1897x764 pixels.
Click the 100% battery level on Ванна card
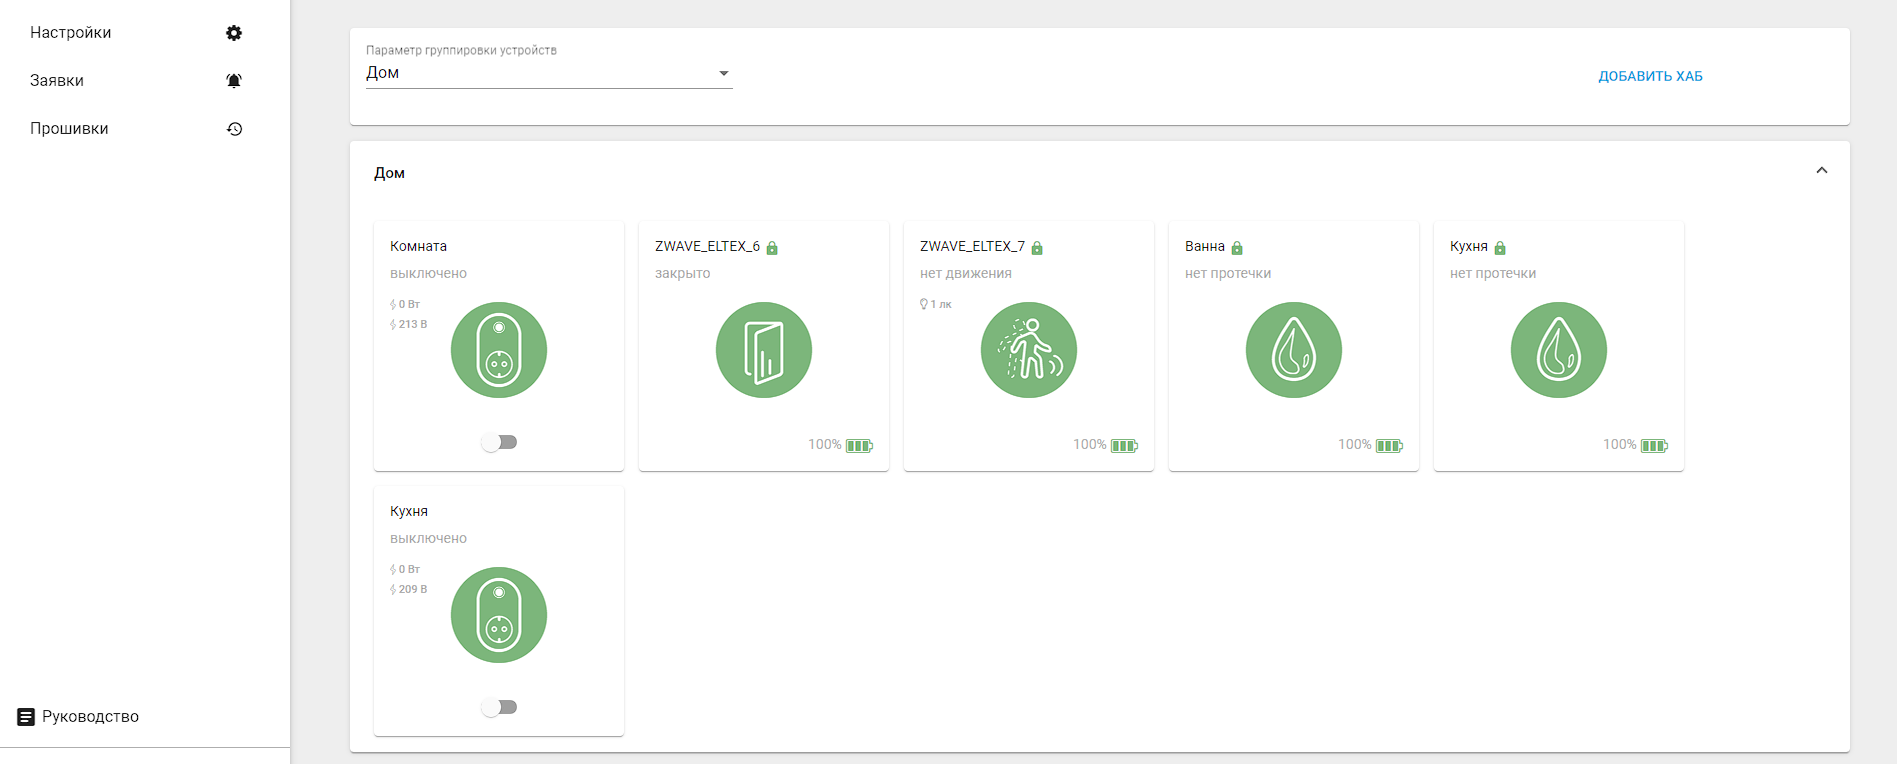(x=1355, y=444)
